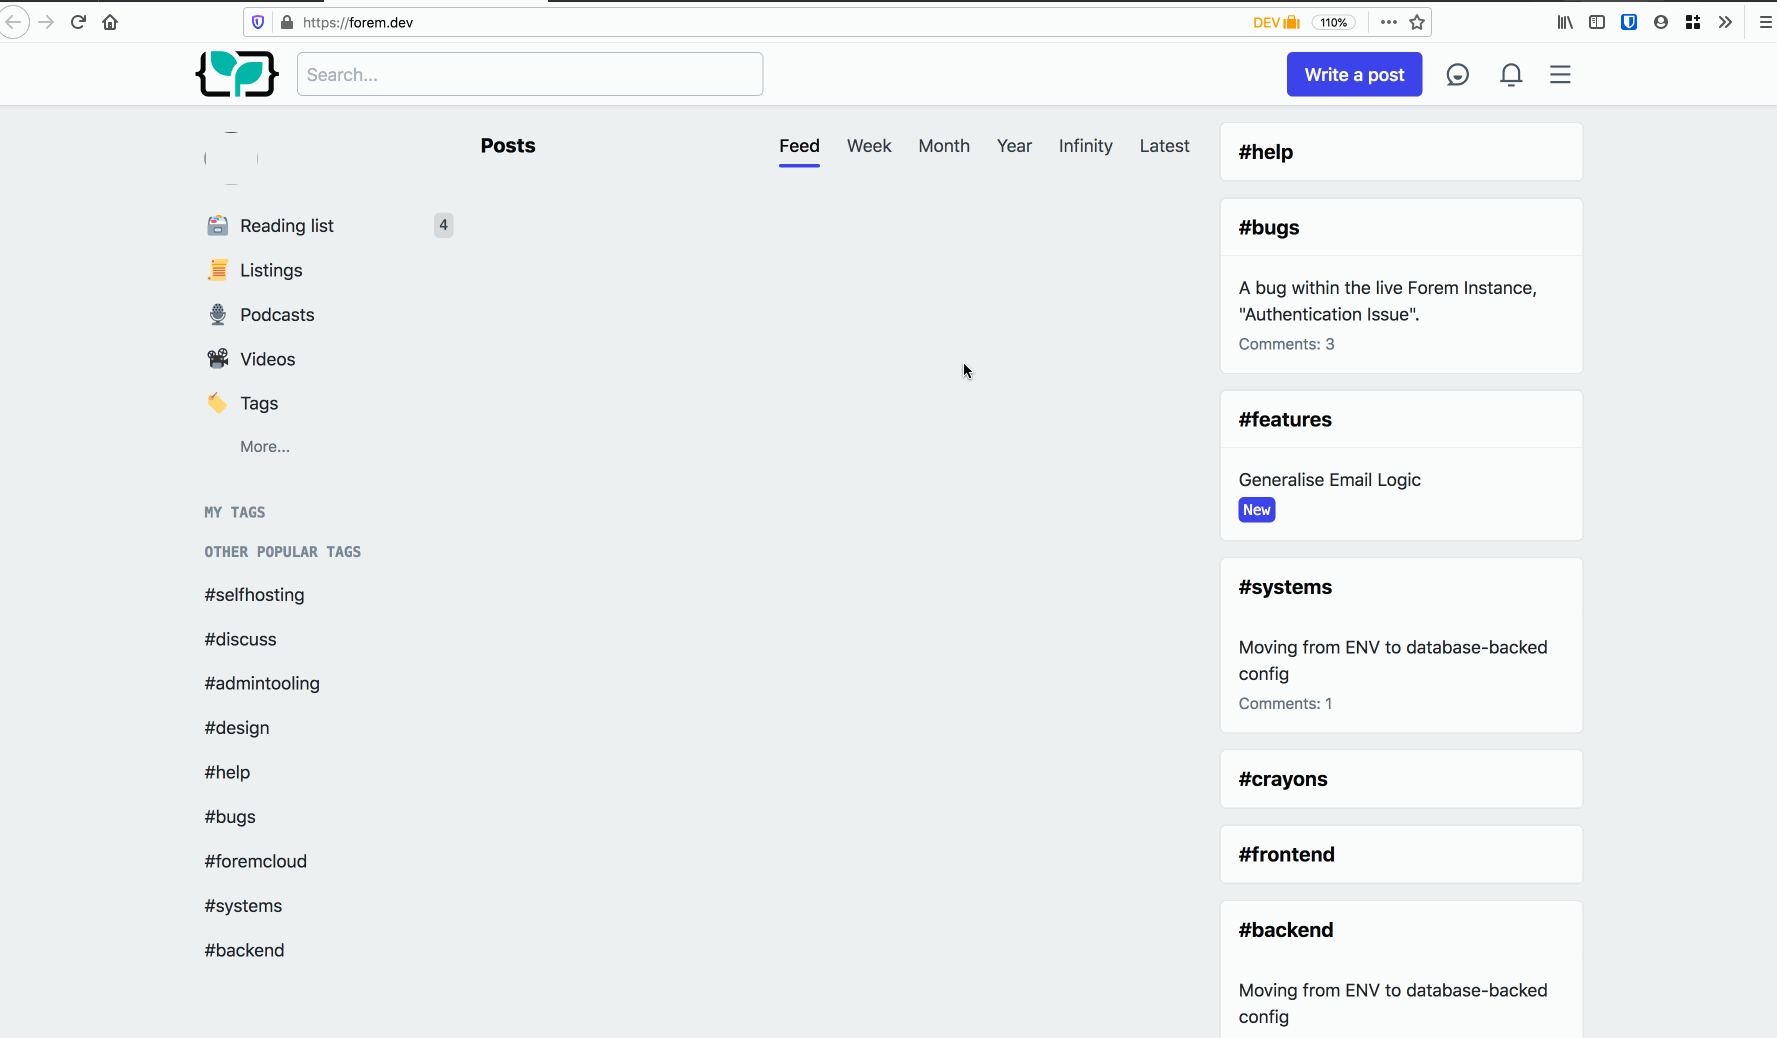1777x1038 pixels.
Task: Open the Listings scroll icon
Action: point(217,270)
